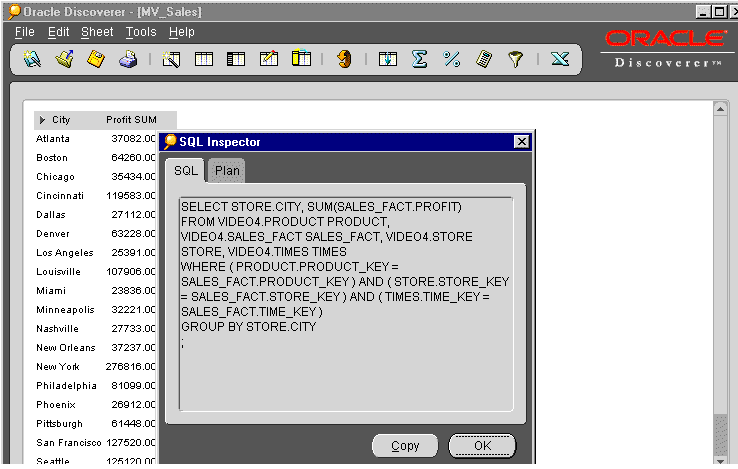Click OK to dismiss SQL Inspector

coord(482,445)
